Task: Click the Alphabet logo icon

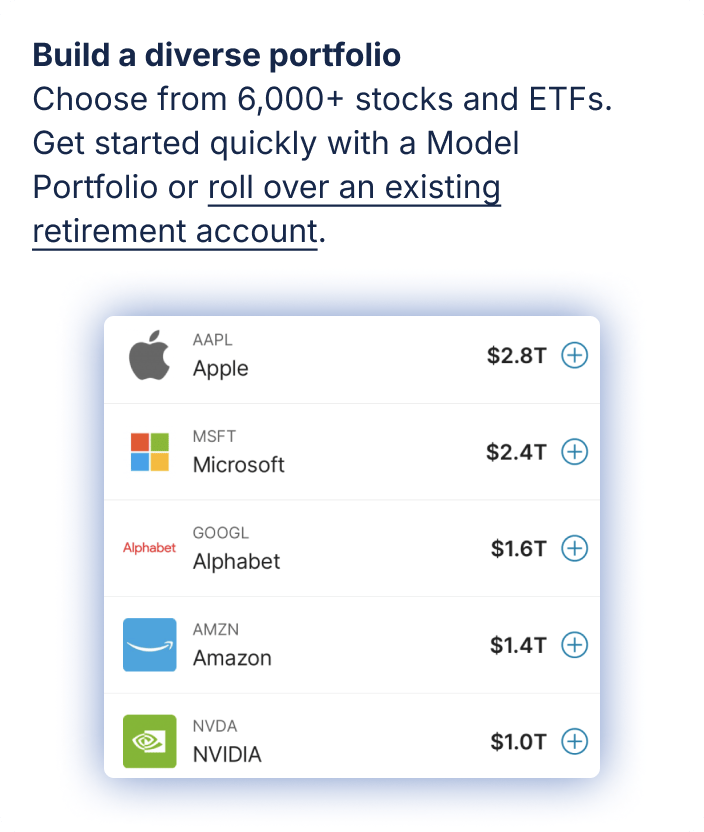Action: [149, 548]
